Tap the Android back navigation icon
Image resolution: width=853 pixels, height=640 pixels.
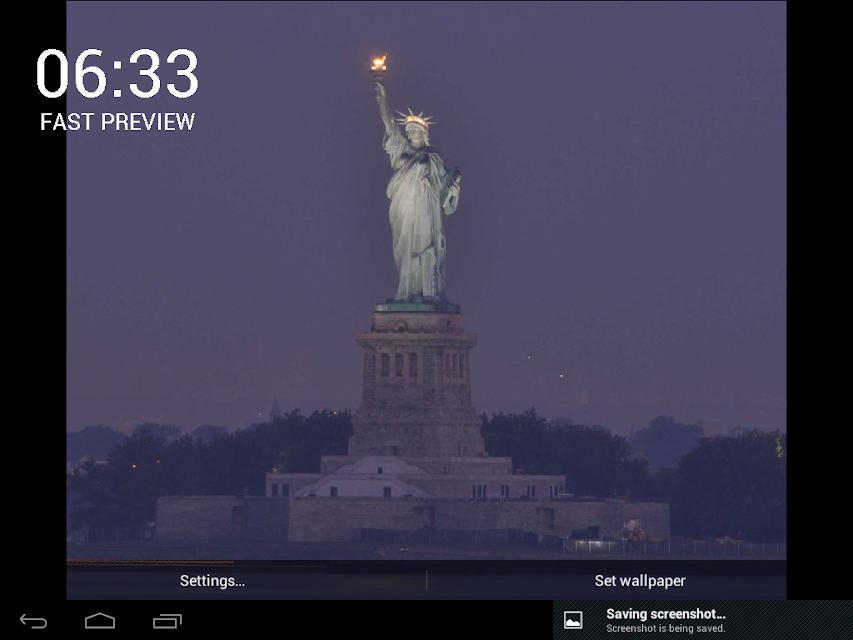(34, 621)
